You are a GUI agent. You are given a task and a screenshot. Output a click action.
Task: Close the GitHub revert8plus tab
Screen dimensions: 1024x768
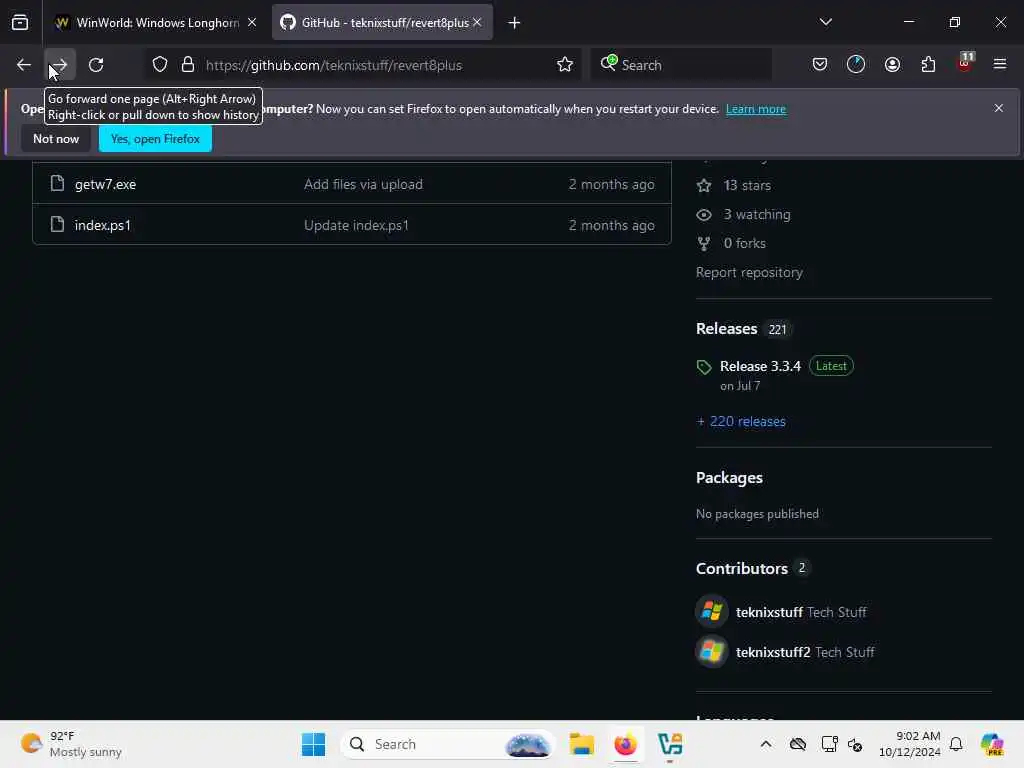[477, 22]
